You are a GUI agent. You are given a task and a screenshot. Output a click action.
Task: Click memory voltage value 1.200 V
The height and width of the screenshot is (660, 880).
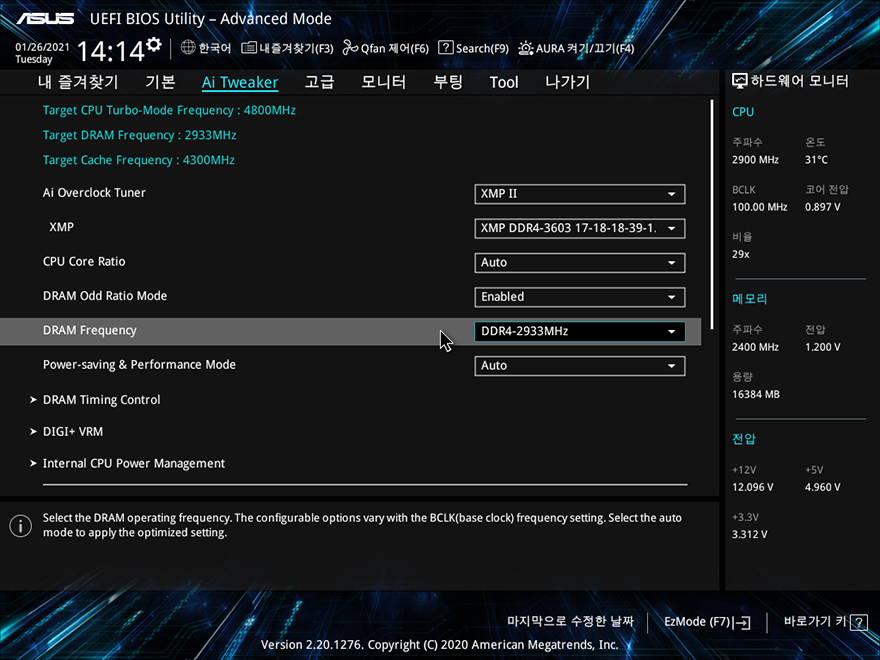click(823, 347)
